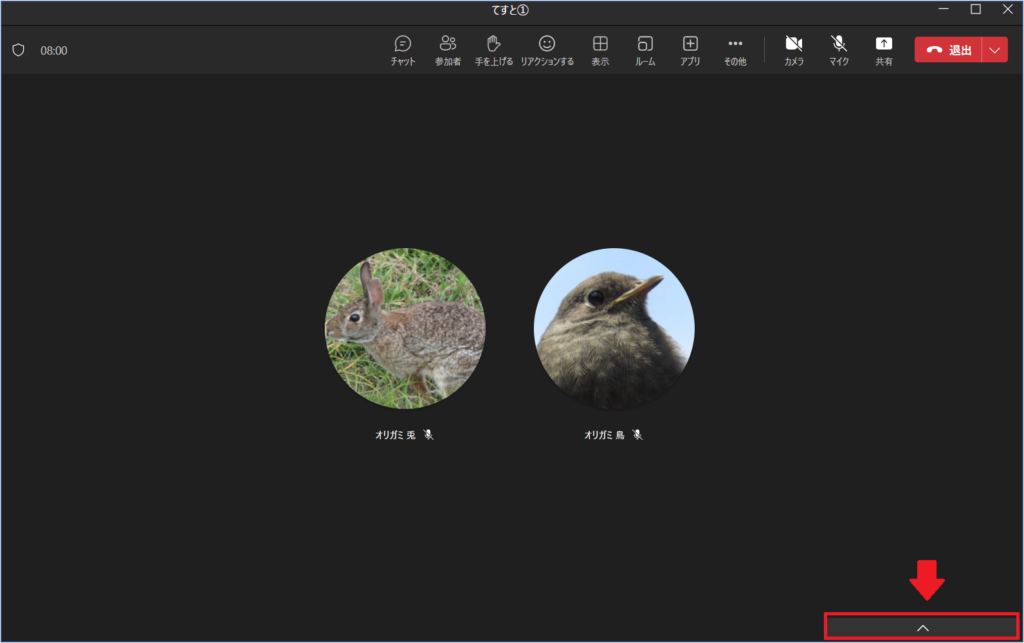This screenshot has height=643, width=1024.
Task: Select the rabbit participant avatar
Action: coord(405,328)
